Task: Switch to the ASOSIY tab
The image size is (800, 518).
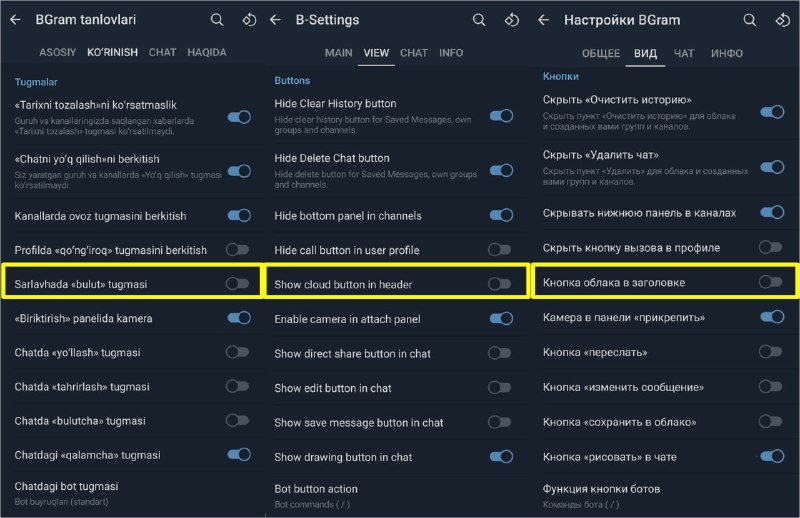Action: coord(58,53)
